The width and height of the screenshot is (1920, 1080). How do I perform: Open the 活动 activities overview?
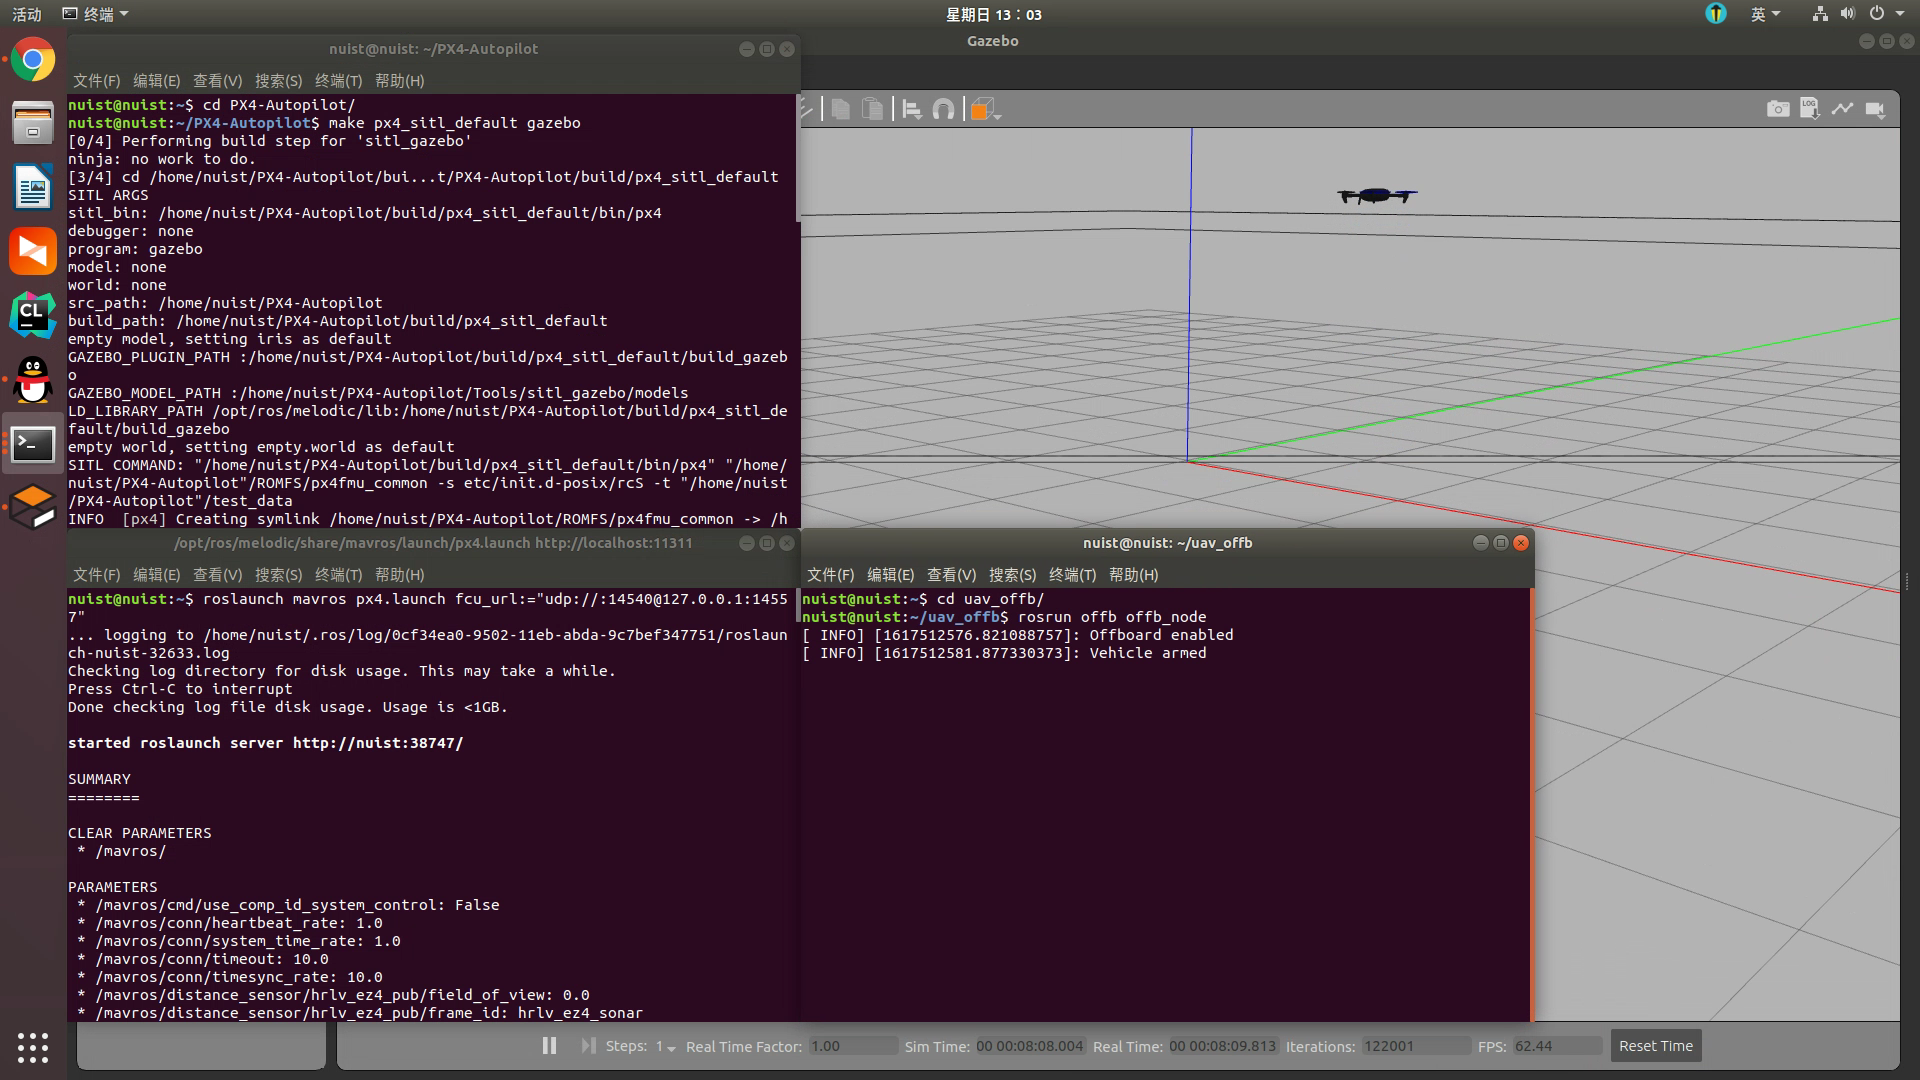point(27,14)
